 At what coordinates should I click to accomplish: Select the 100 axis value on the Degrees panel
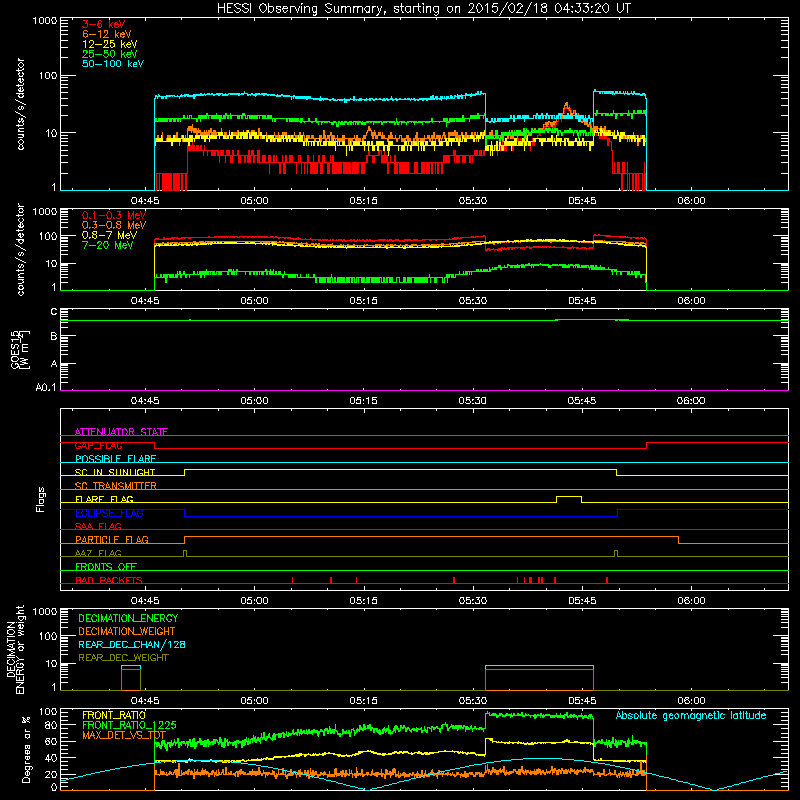(x=48, y=712)
